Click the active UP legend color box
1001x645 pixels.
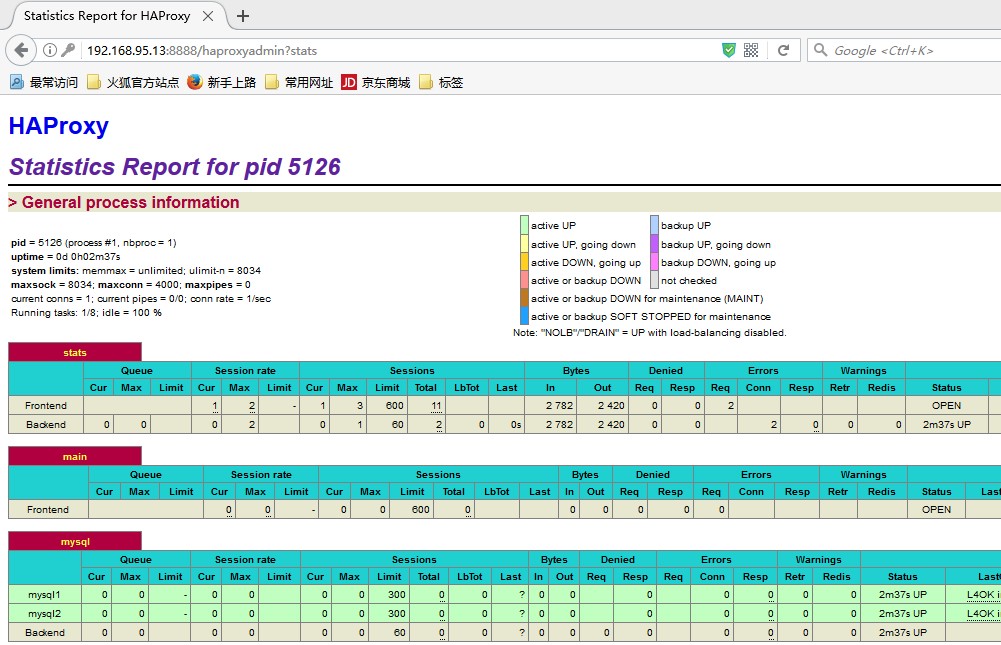[x=524, y=225]
